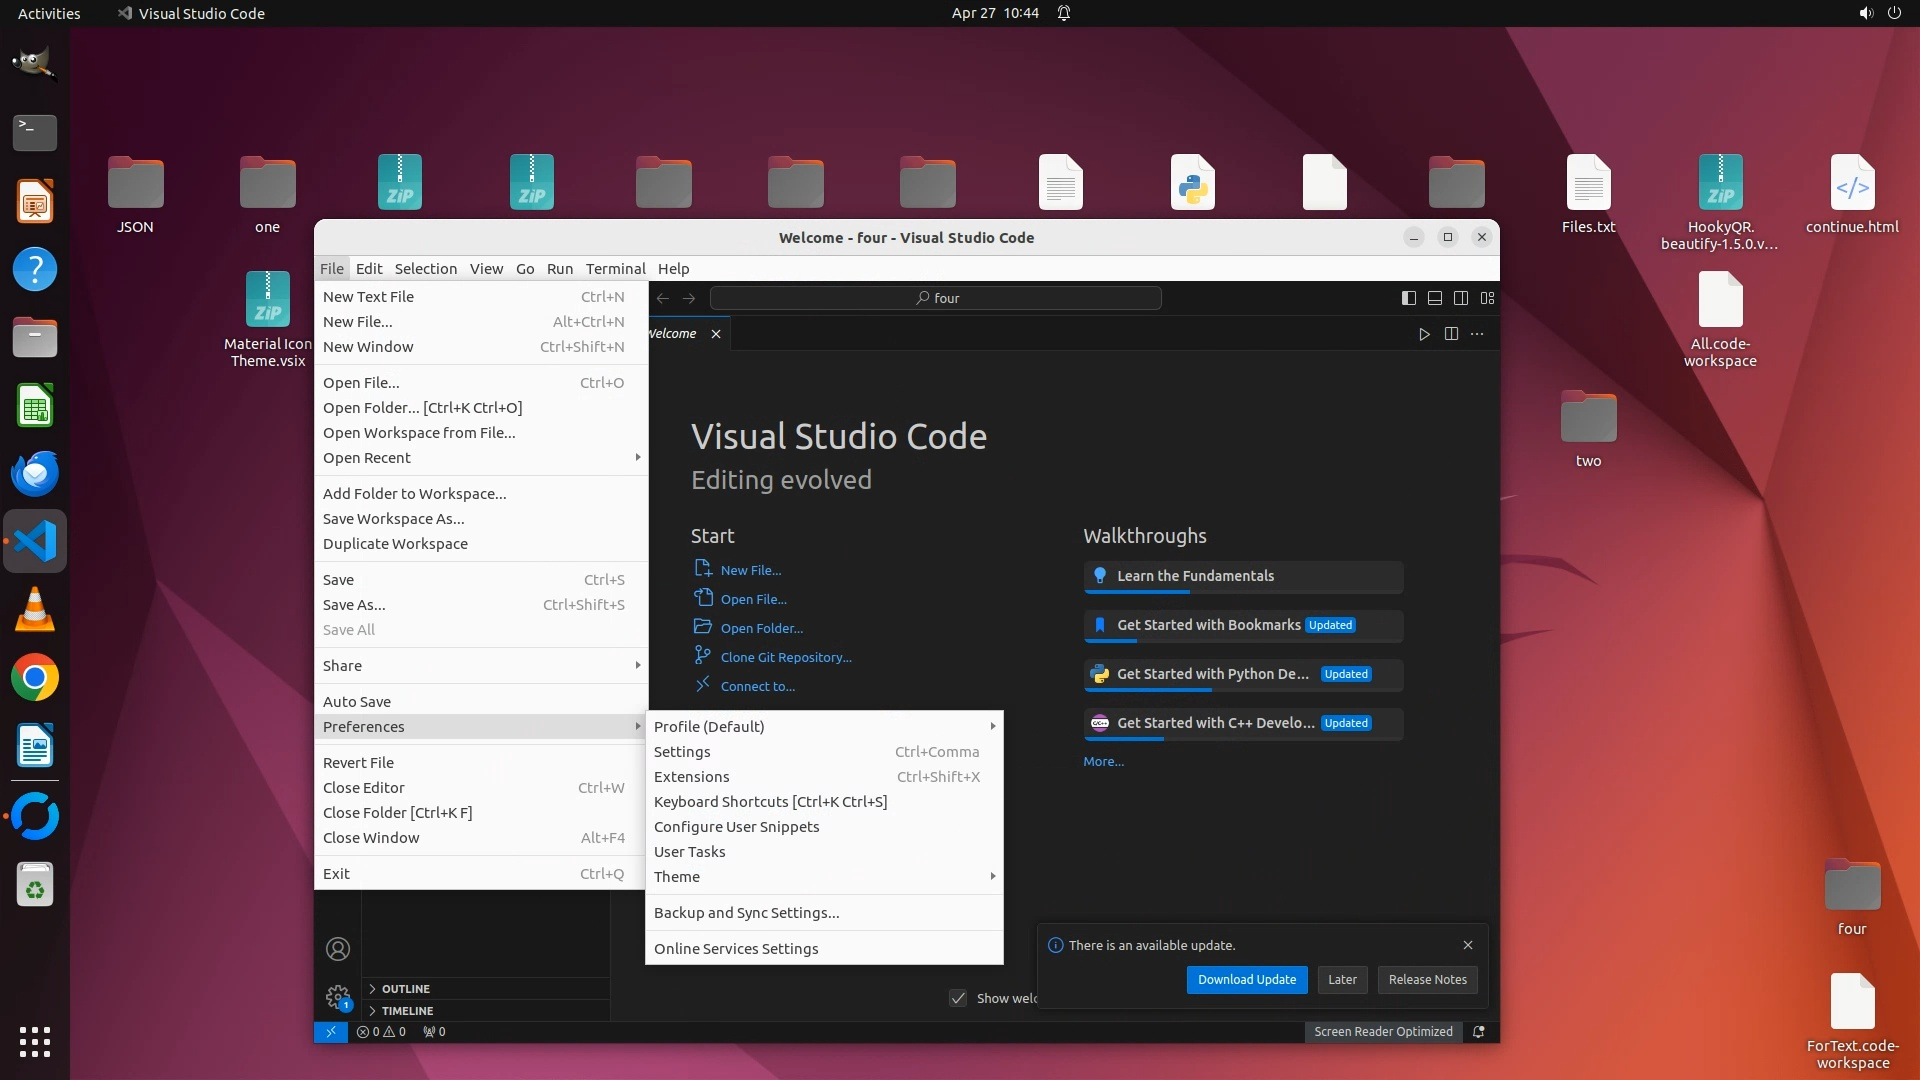The height and width of the screenshot is (1080, 1920).
Task: Open remote window icon in status bar
Action: click(331, 1031)
